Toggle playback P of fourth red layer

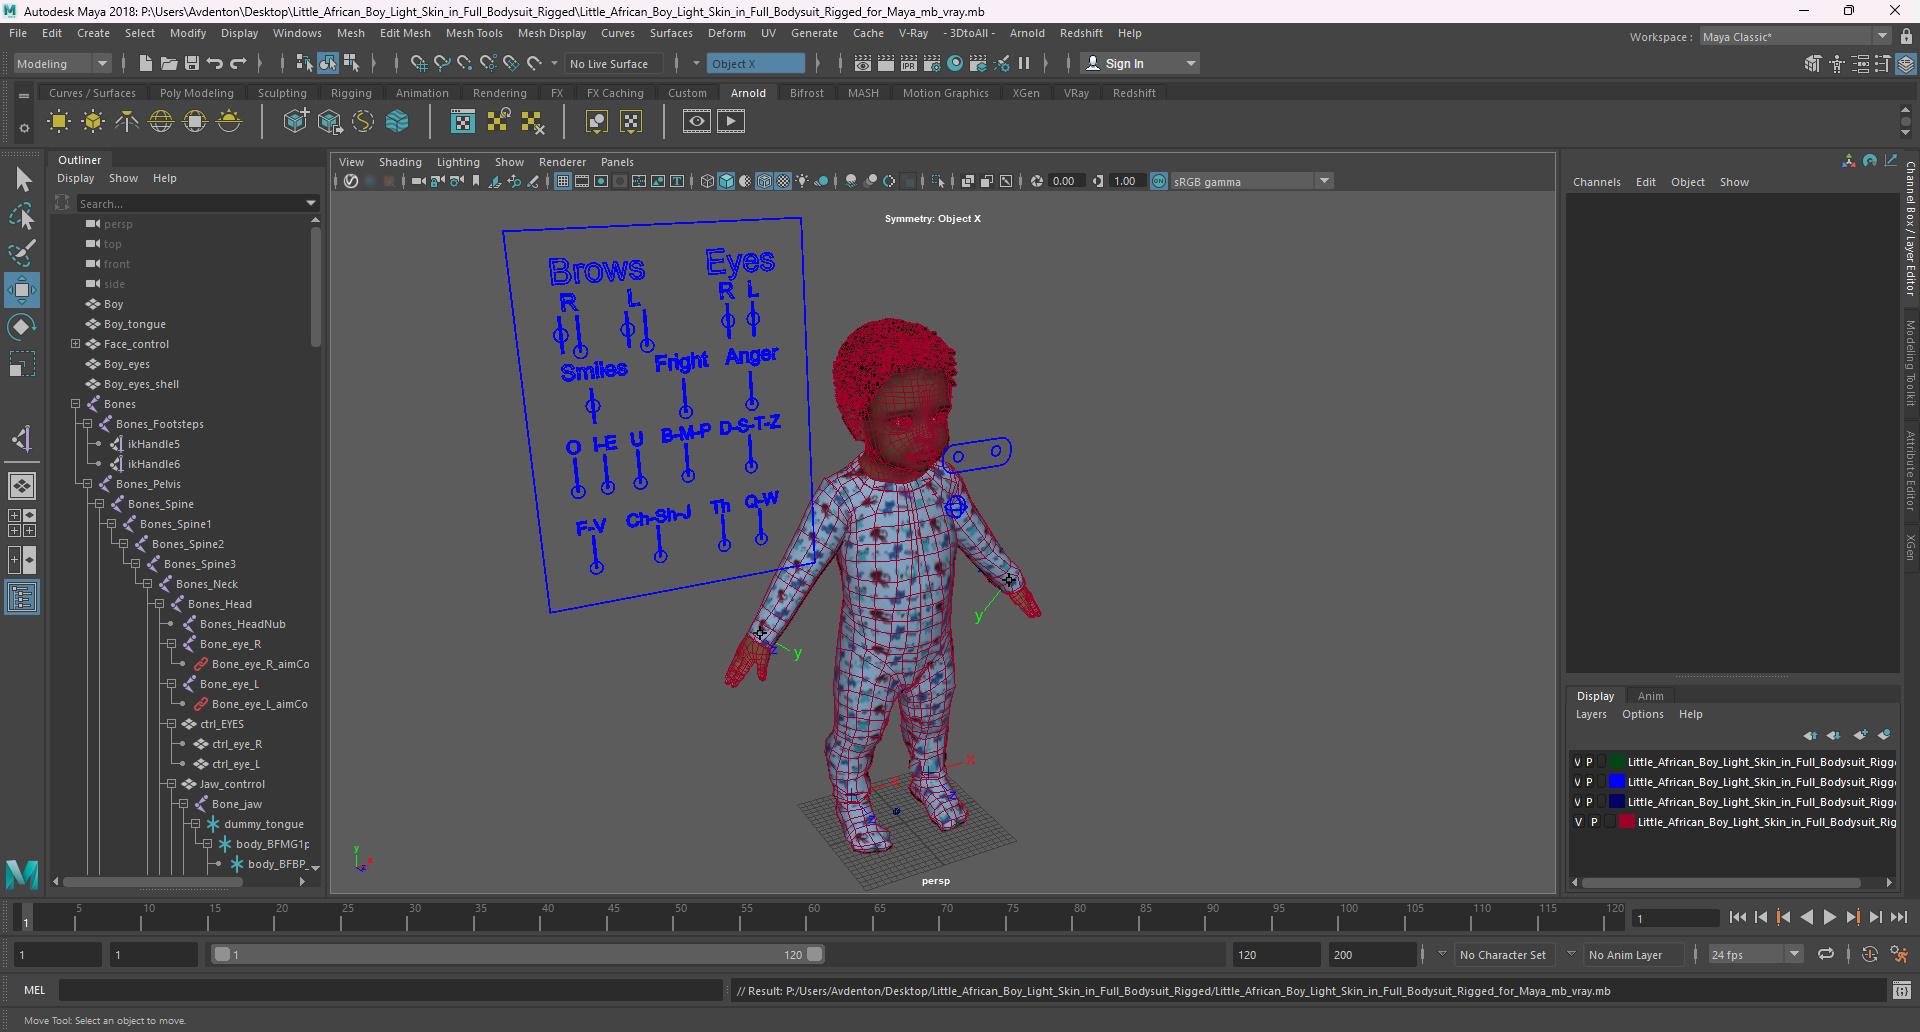[x=1595, y=822]
